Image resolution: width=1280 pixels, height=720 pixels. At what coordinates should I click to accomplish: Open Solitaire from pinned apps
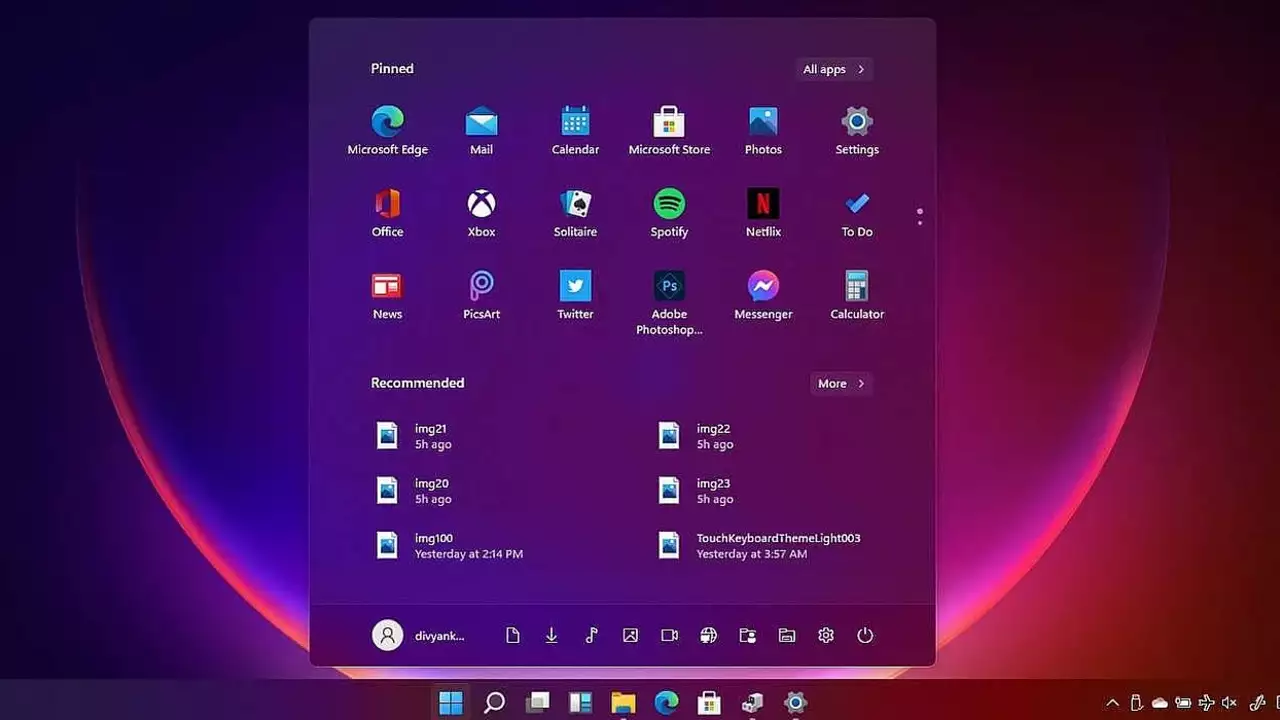pyautogui.click(x=575, y=214)
